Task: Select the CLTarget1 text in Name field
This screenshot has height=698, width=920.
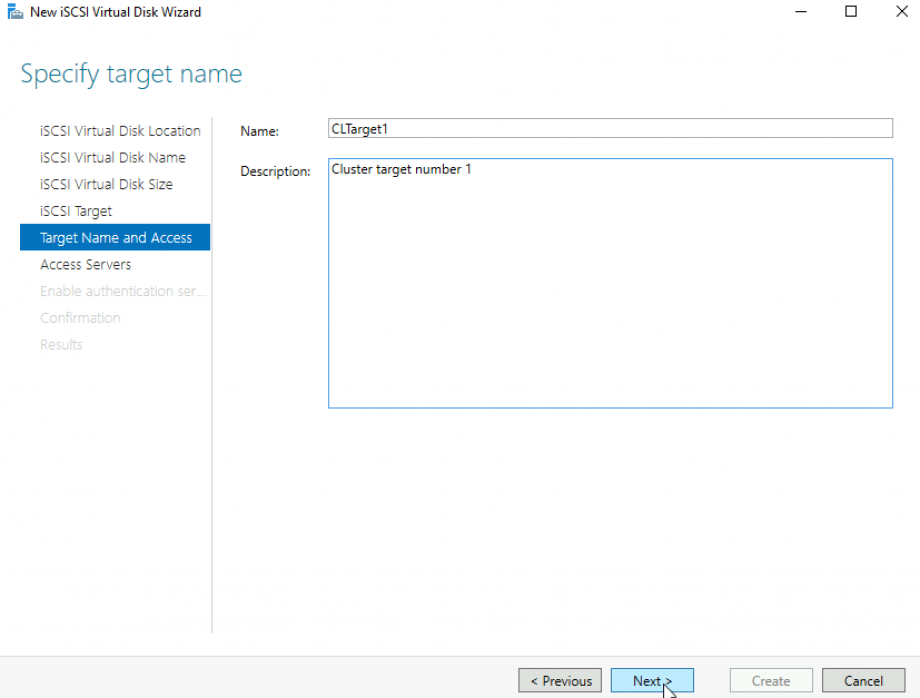Action: point(360,128)
